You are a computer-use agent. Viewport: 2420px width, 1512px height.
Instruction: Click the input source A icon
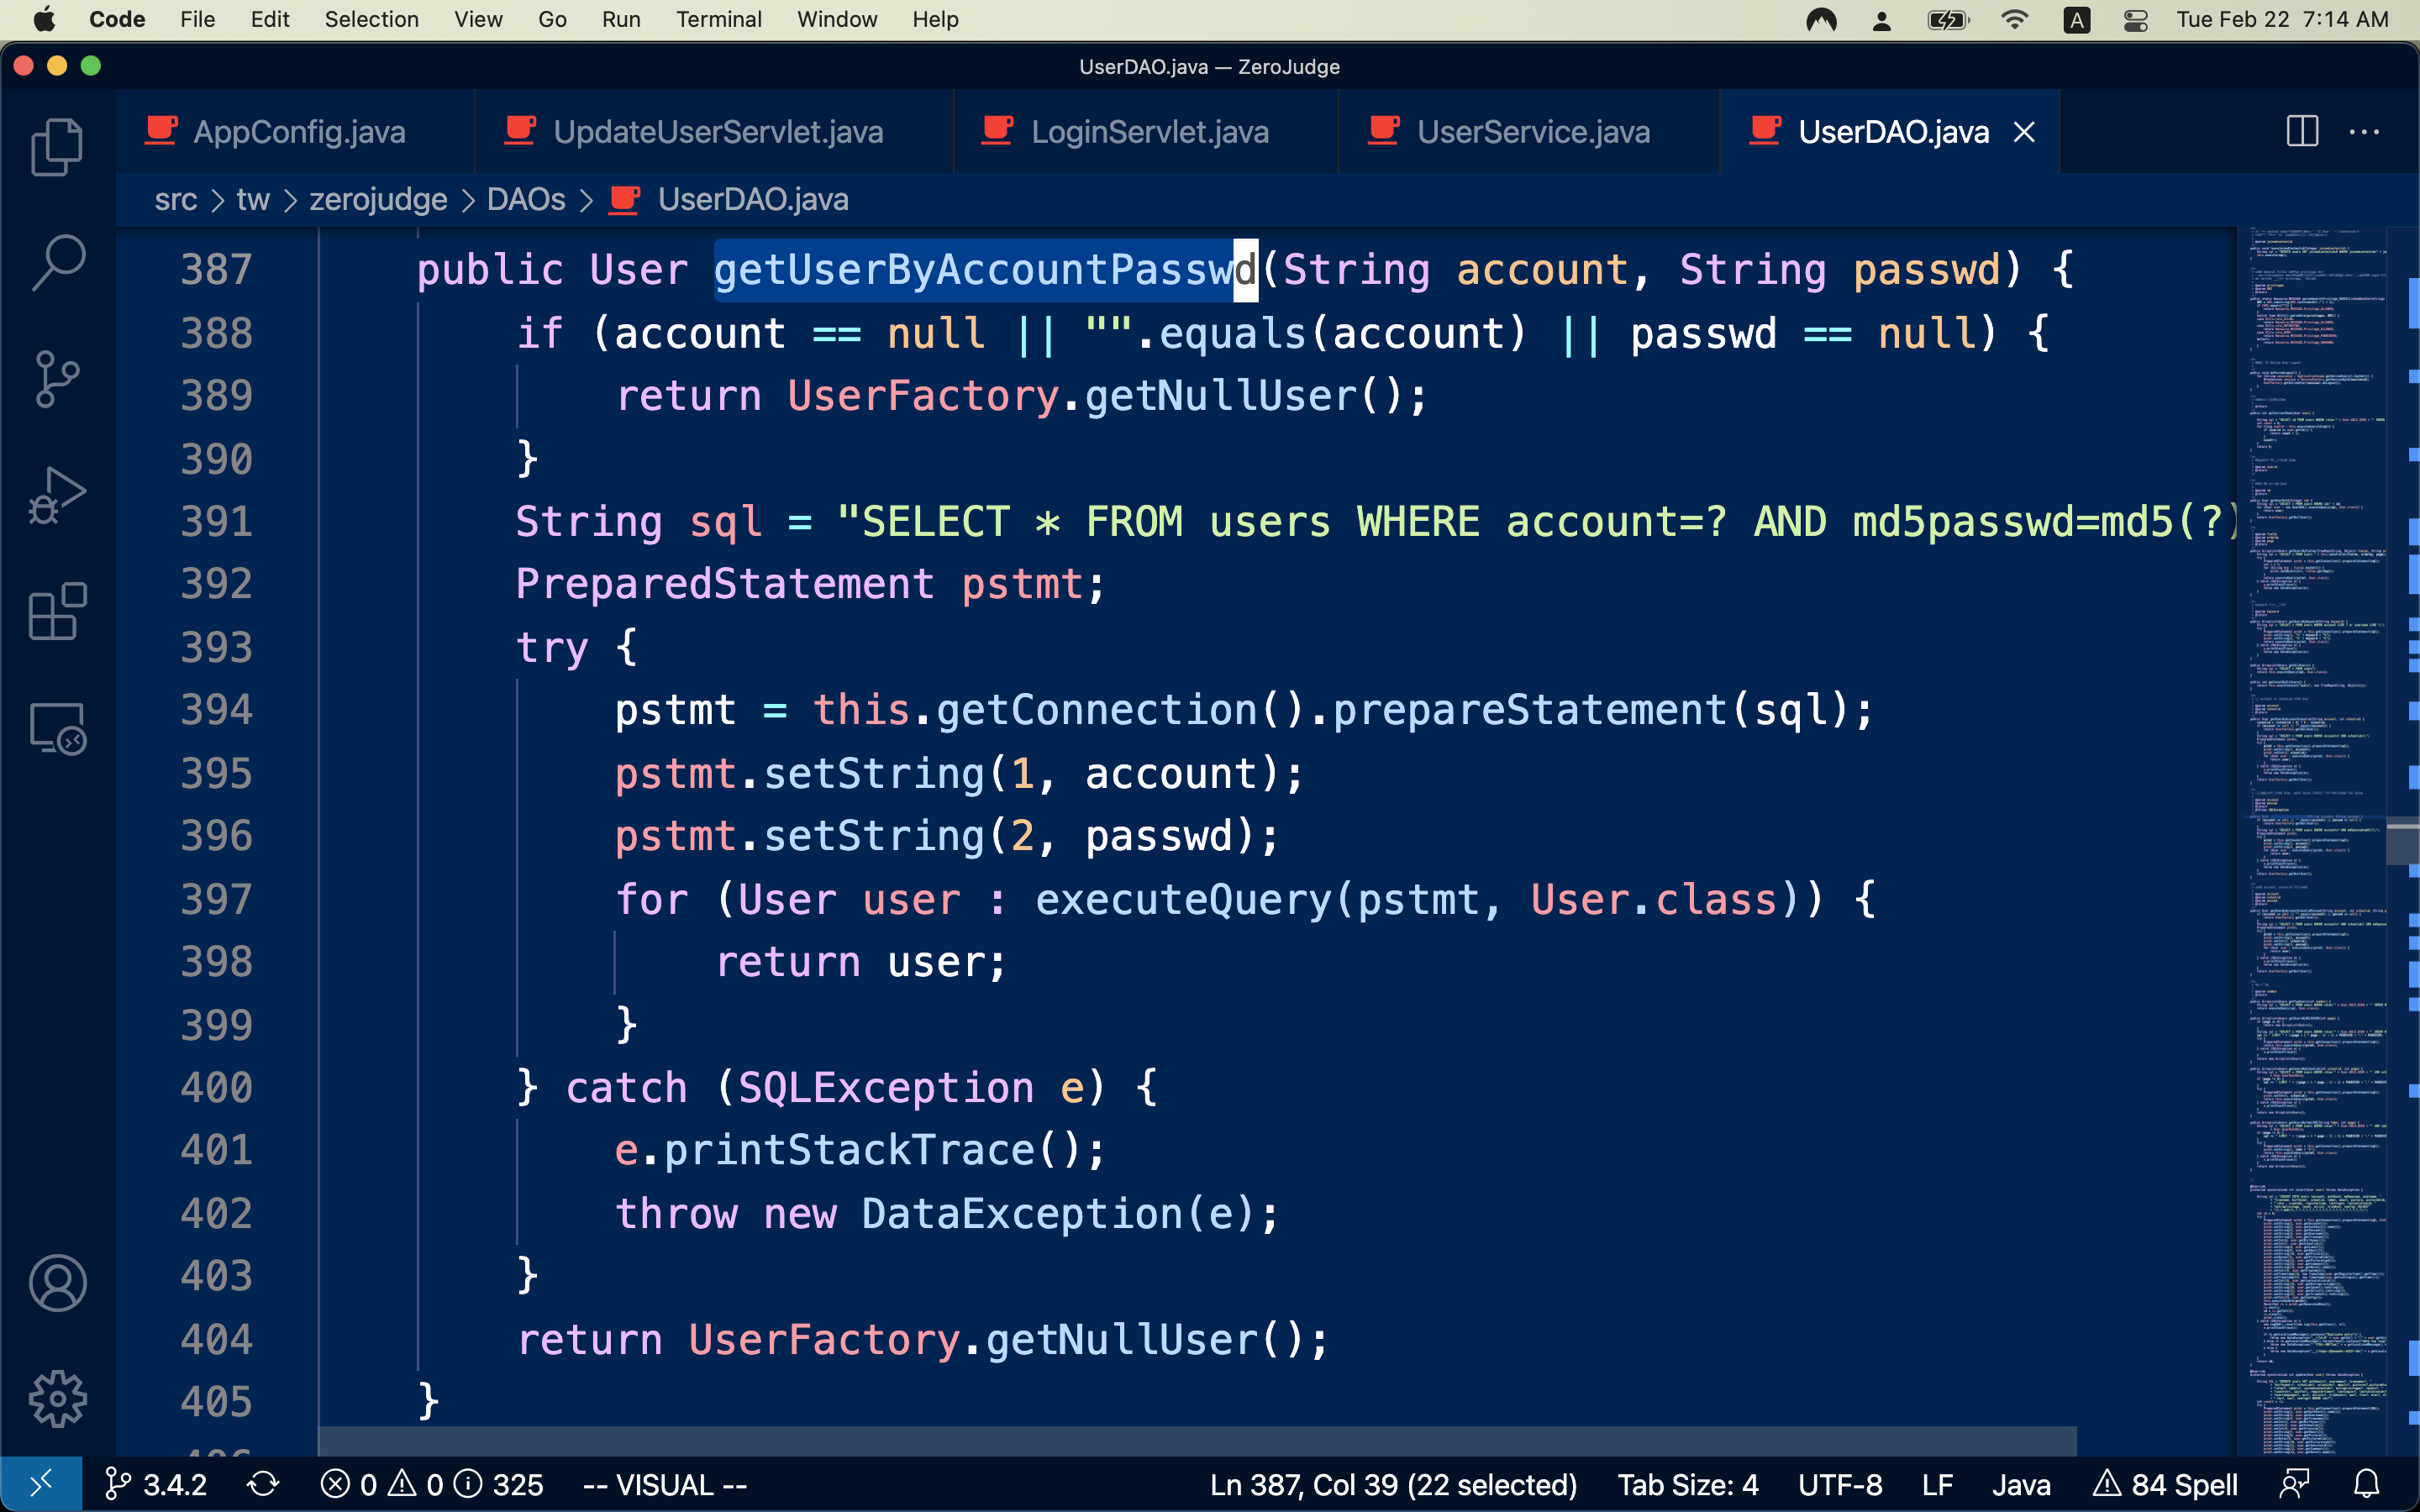click(2076, 19)
